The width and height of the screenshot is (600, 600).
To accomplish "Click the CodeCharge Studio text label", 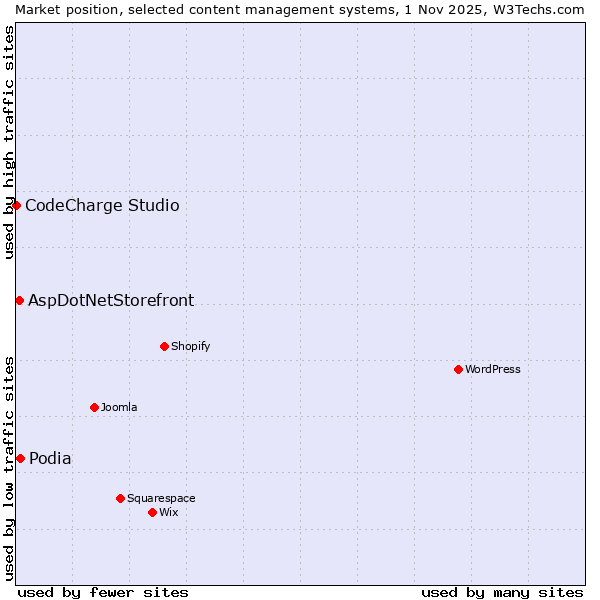I will coord(102,206).
